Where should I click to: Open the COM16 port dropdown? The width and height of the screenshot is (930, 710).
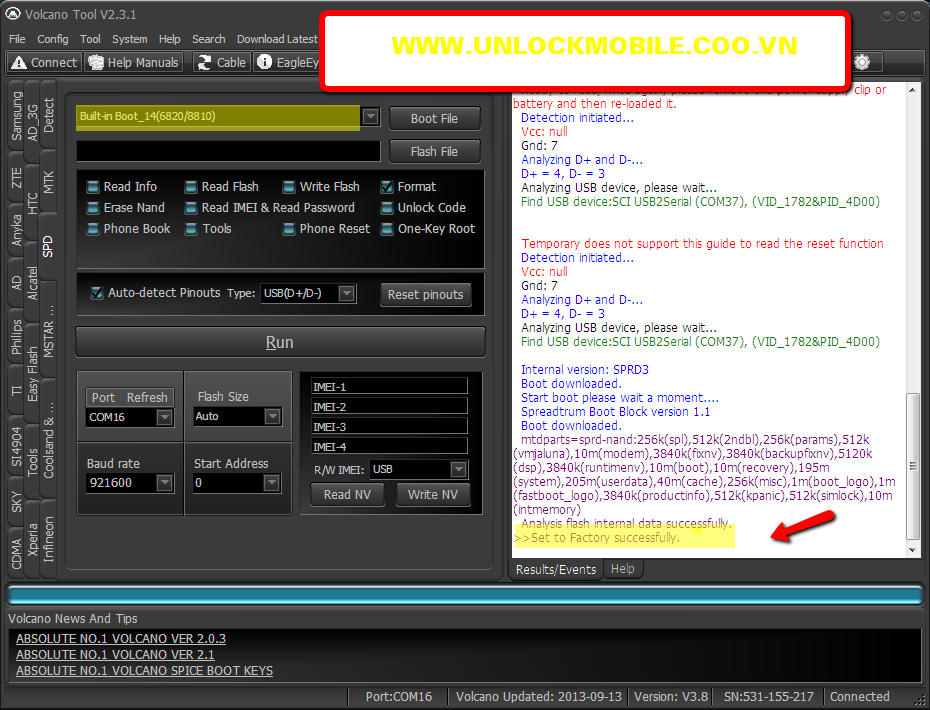(x=164, y=417)
